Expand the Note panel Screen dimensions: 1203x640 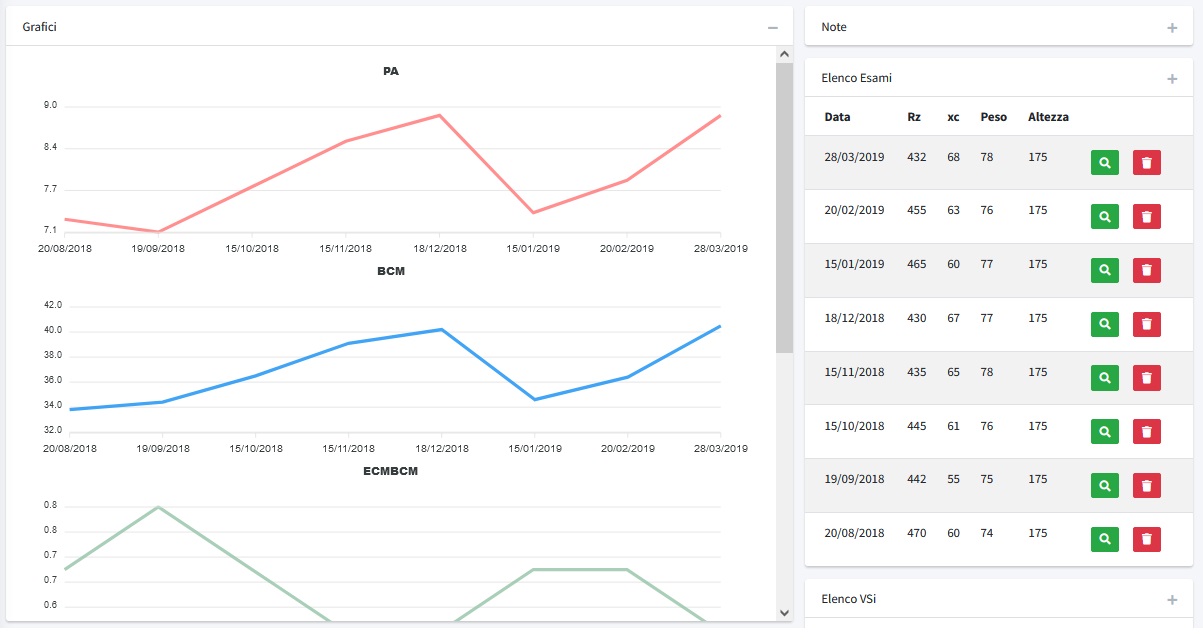click(x=1172, y=28)
